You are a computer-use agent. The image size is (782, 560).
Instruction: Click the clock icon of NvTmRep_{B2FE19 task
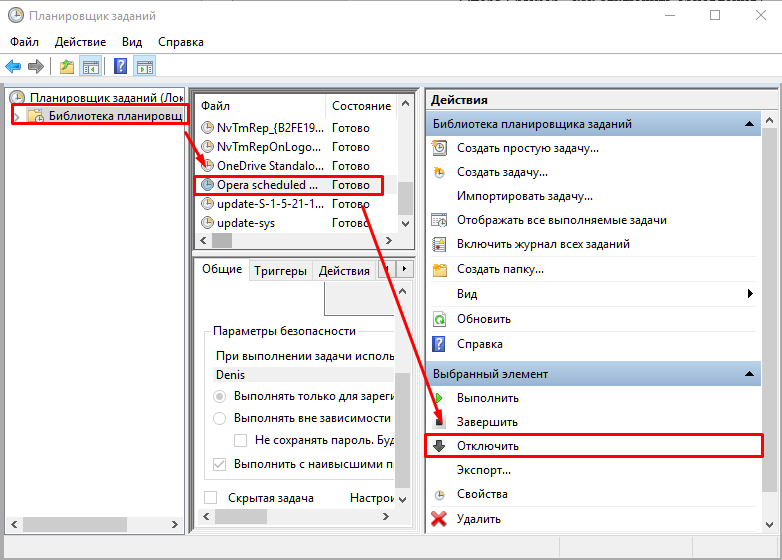[207, 128]
